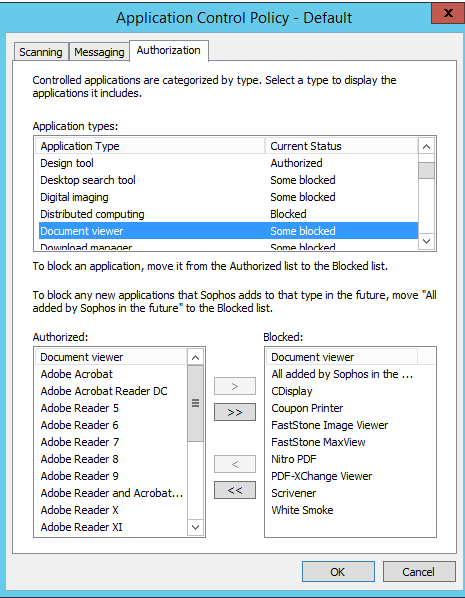Move all applications to Blocked with >> button
Viewport: 465px width, 598px height.
(235, 412)
